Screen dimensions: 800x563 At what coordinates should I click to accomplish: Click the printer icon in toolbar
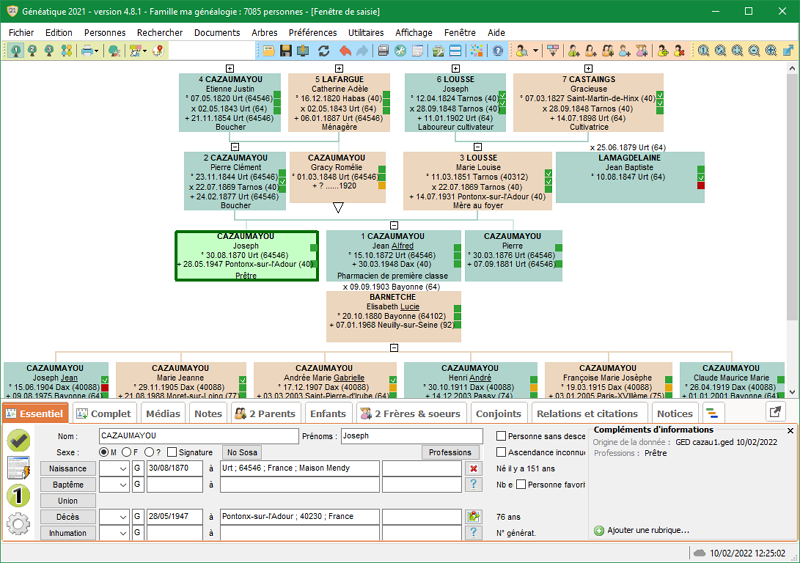coord(87,51)
